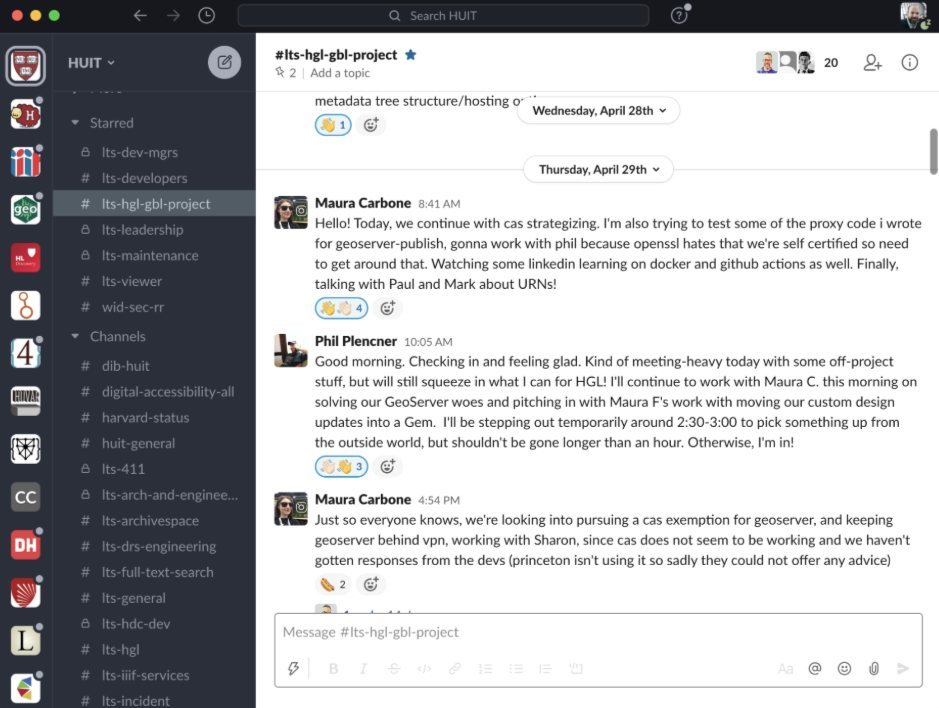Toggle the wave reaction with count 3
The image size is (939, 708).
click(x=341, y=466)
